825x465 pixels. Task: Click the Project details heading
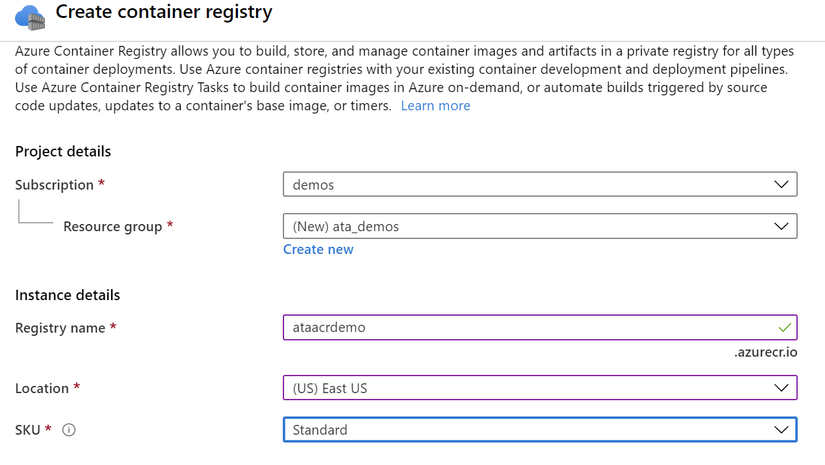point(63,151)
